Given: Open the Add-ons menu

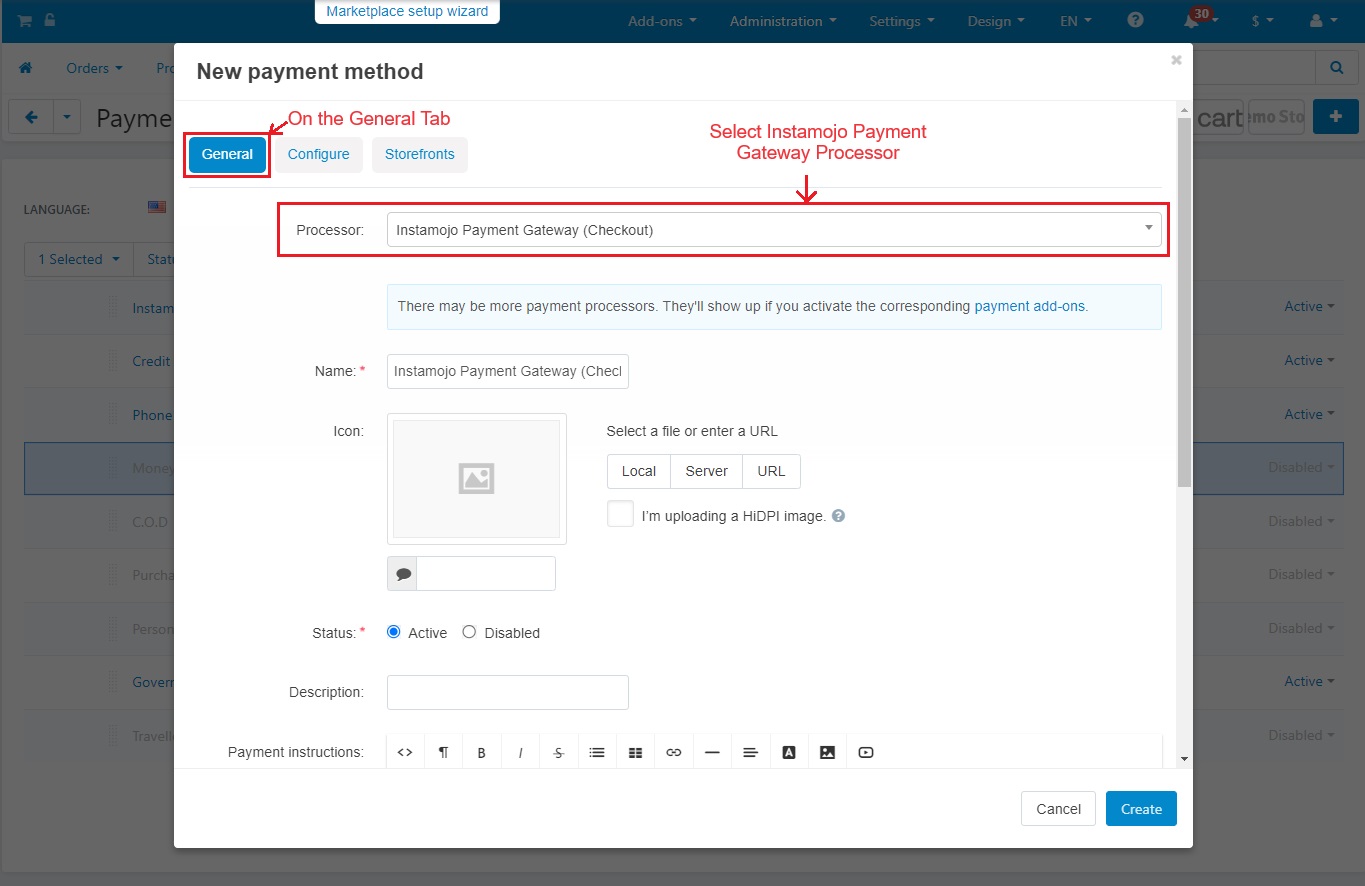Looking at the screenshot, I should tap(662, 21).
